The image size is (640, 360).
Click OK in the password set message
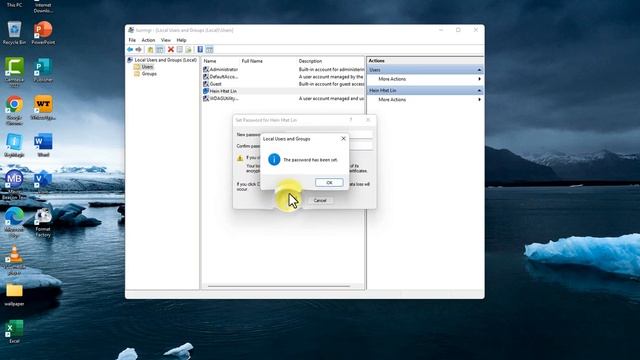[329, 182]
